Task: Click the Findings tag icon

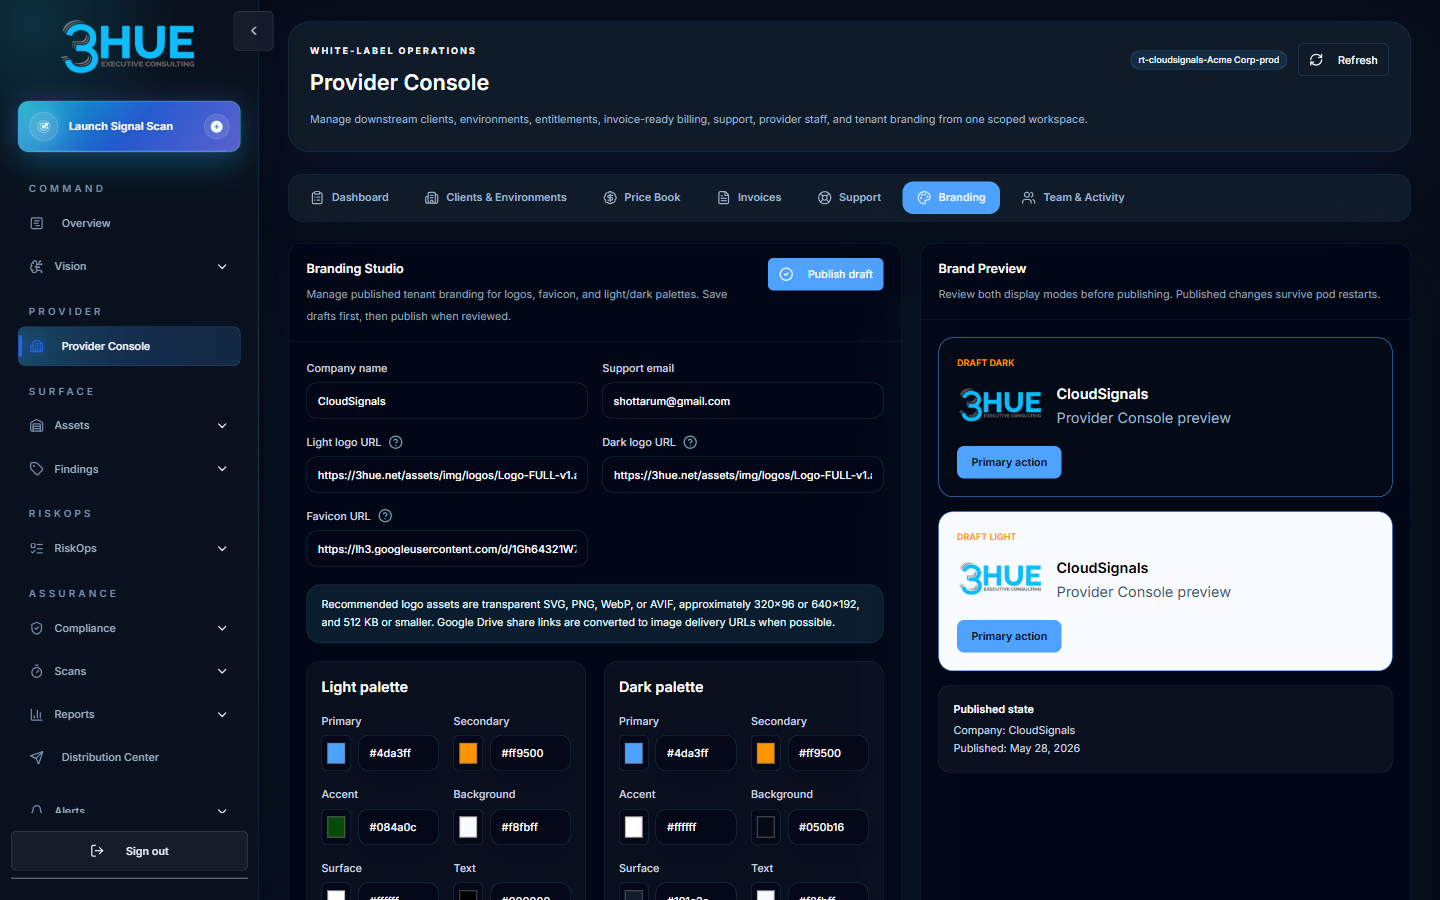Action: coord(37,468)
